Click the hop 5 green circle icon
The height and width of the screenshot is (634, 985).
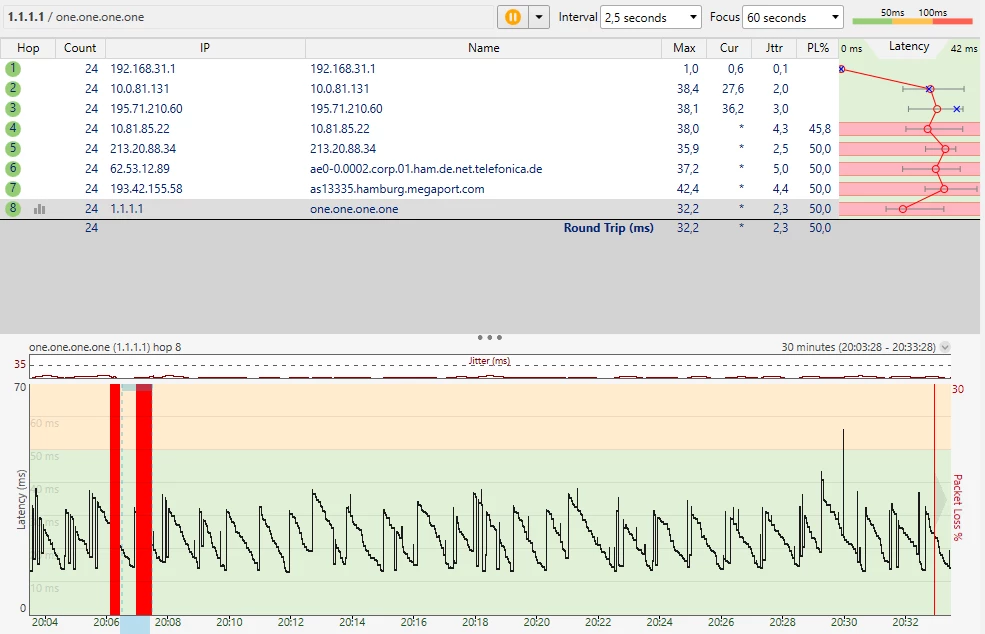pyautogui.click(x=12, y=149)
